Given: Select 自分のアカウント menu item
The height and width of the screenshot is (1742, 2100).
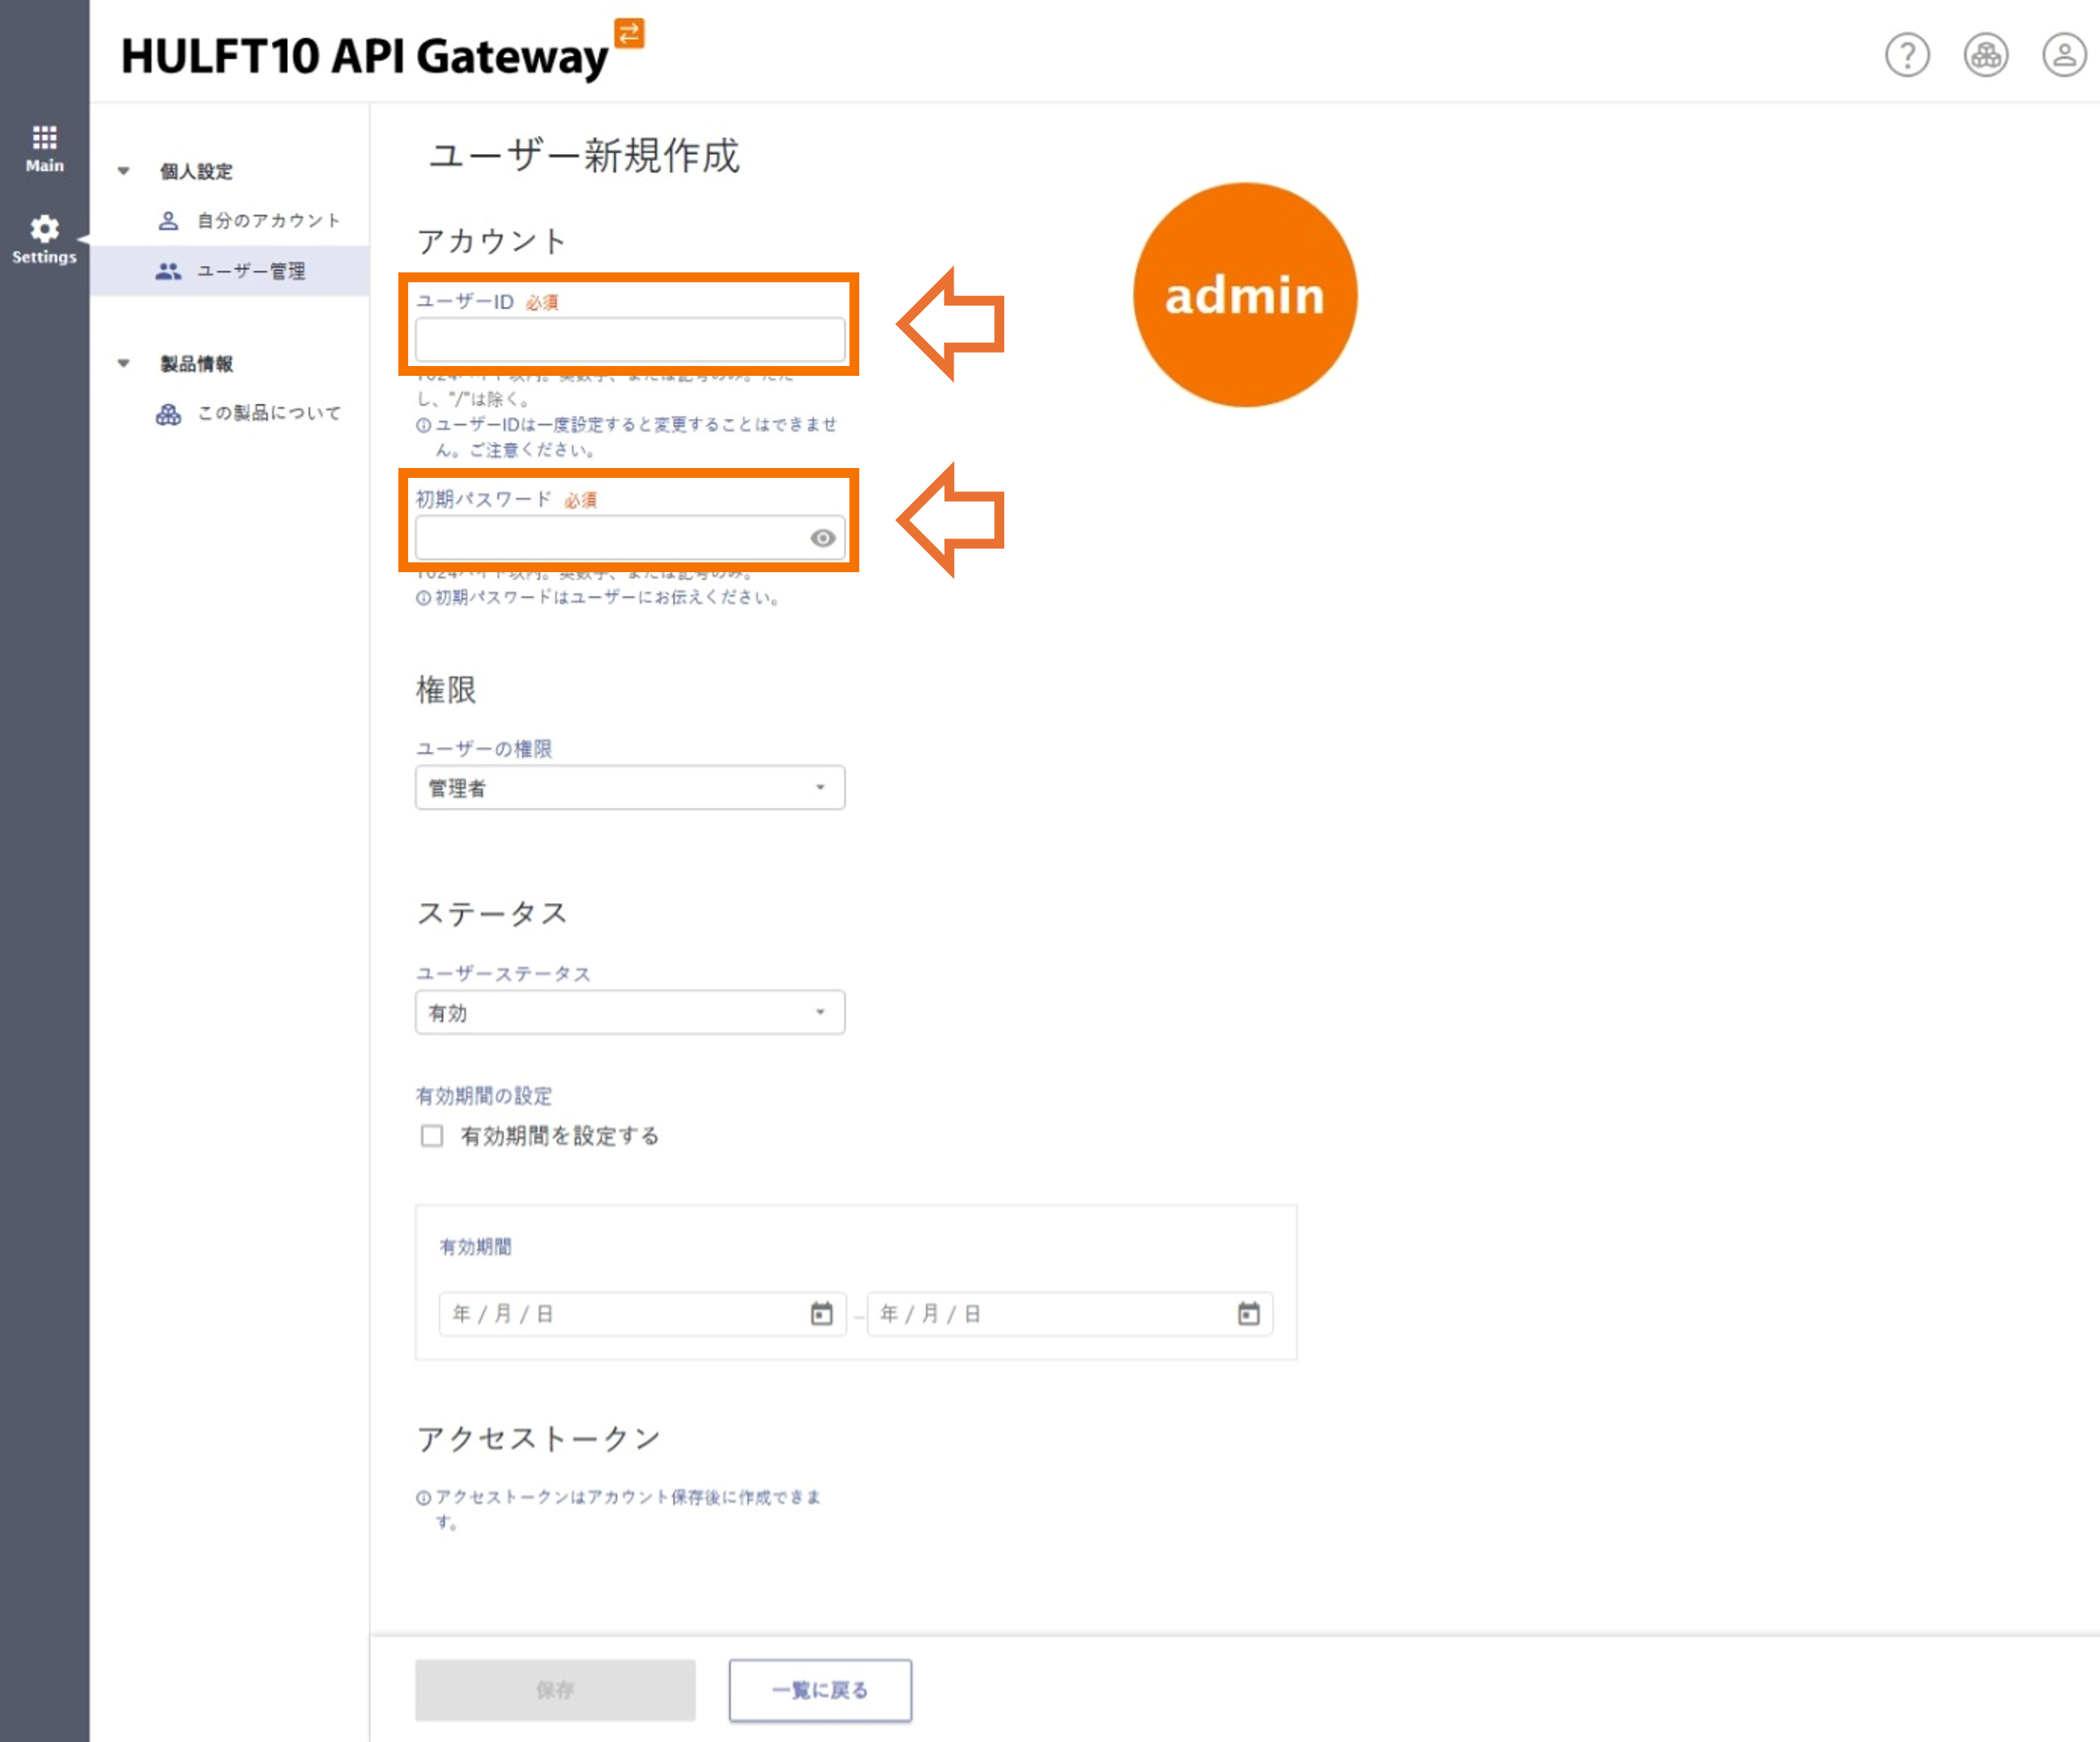Looking at the screenshot, I should pos(268,220).
